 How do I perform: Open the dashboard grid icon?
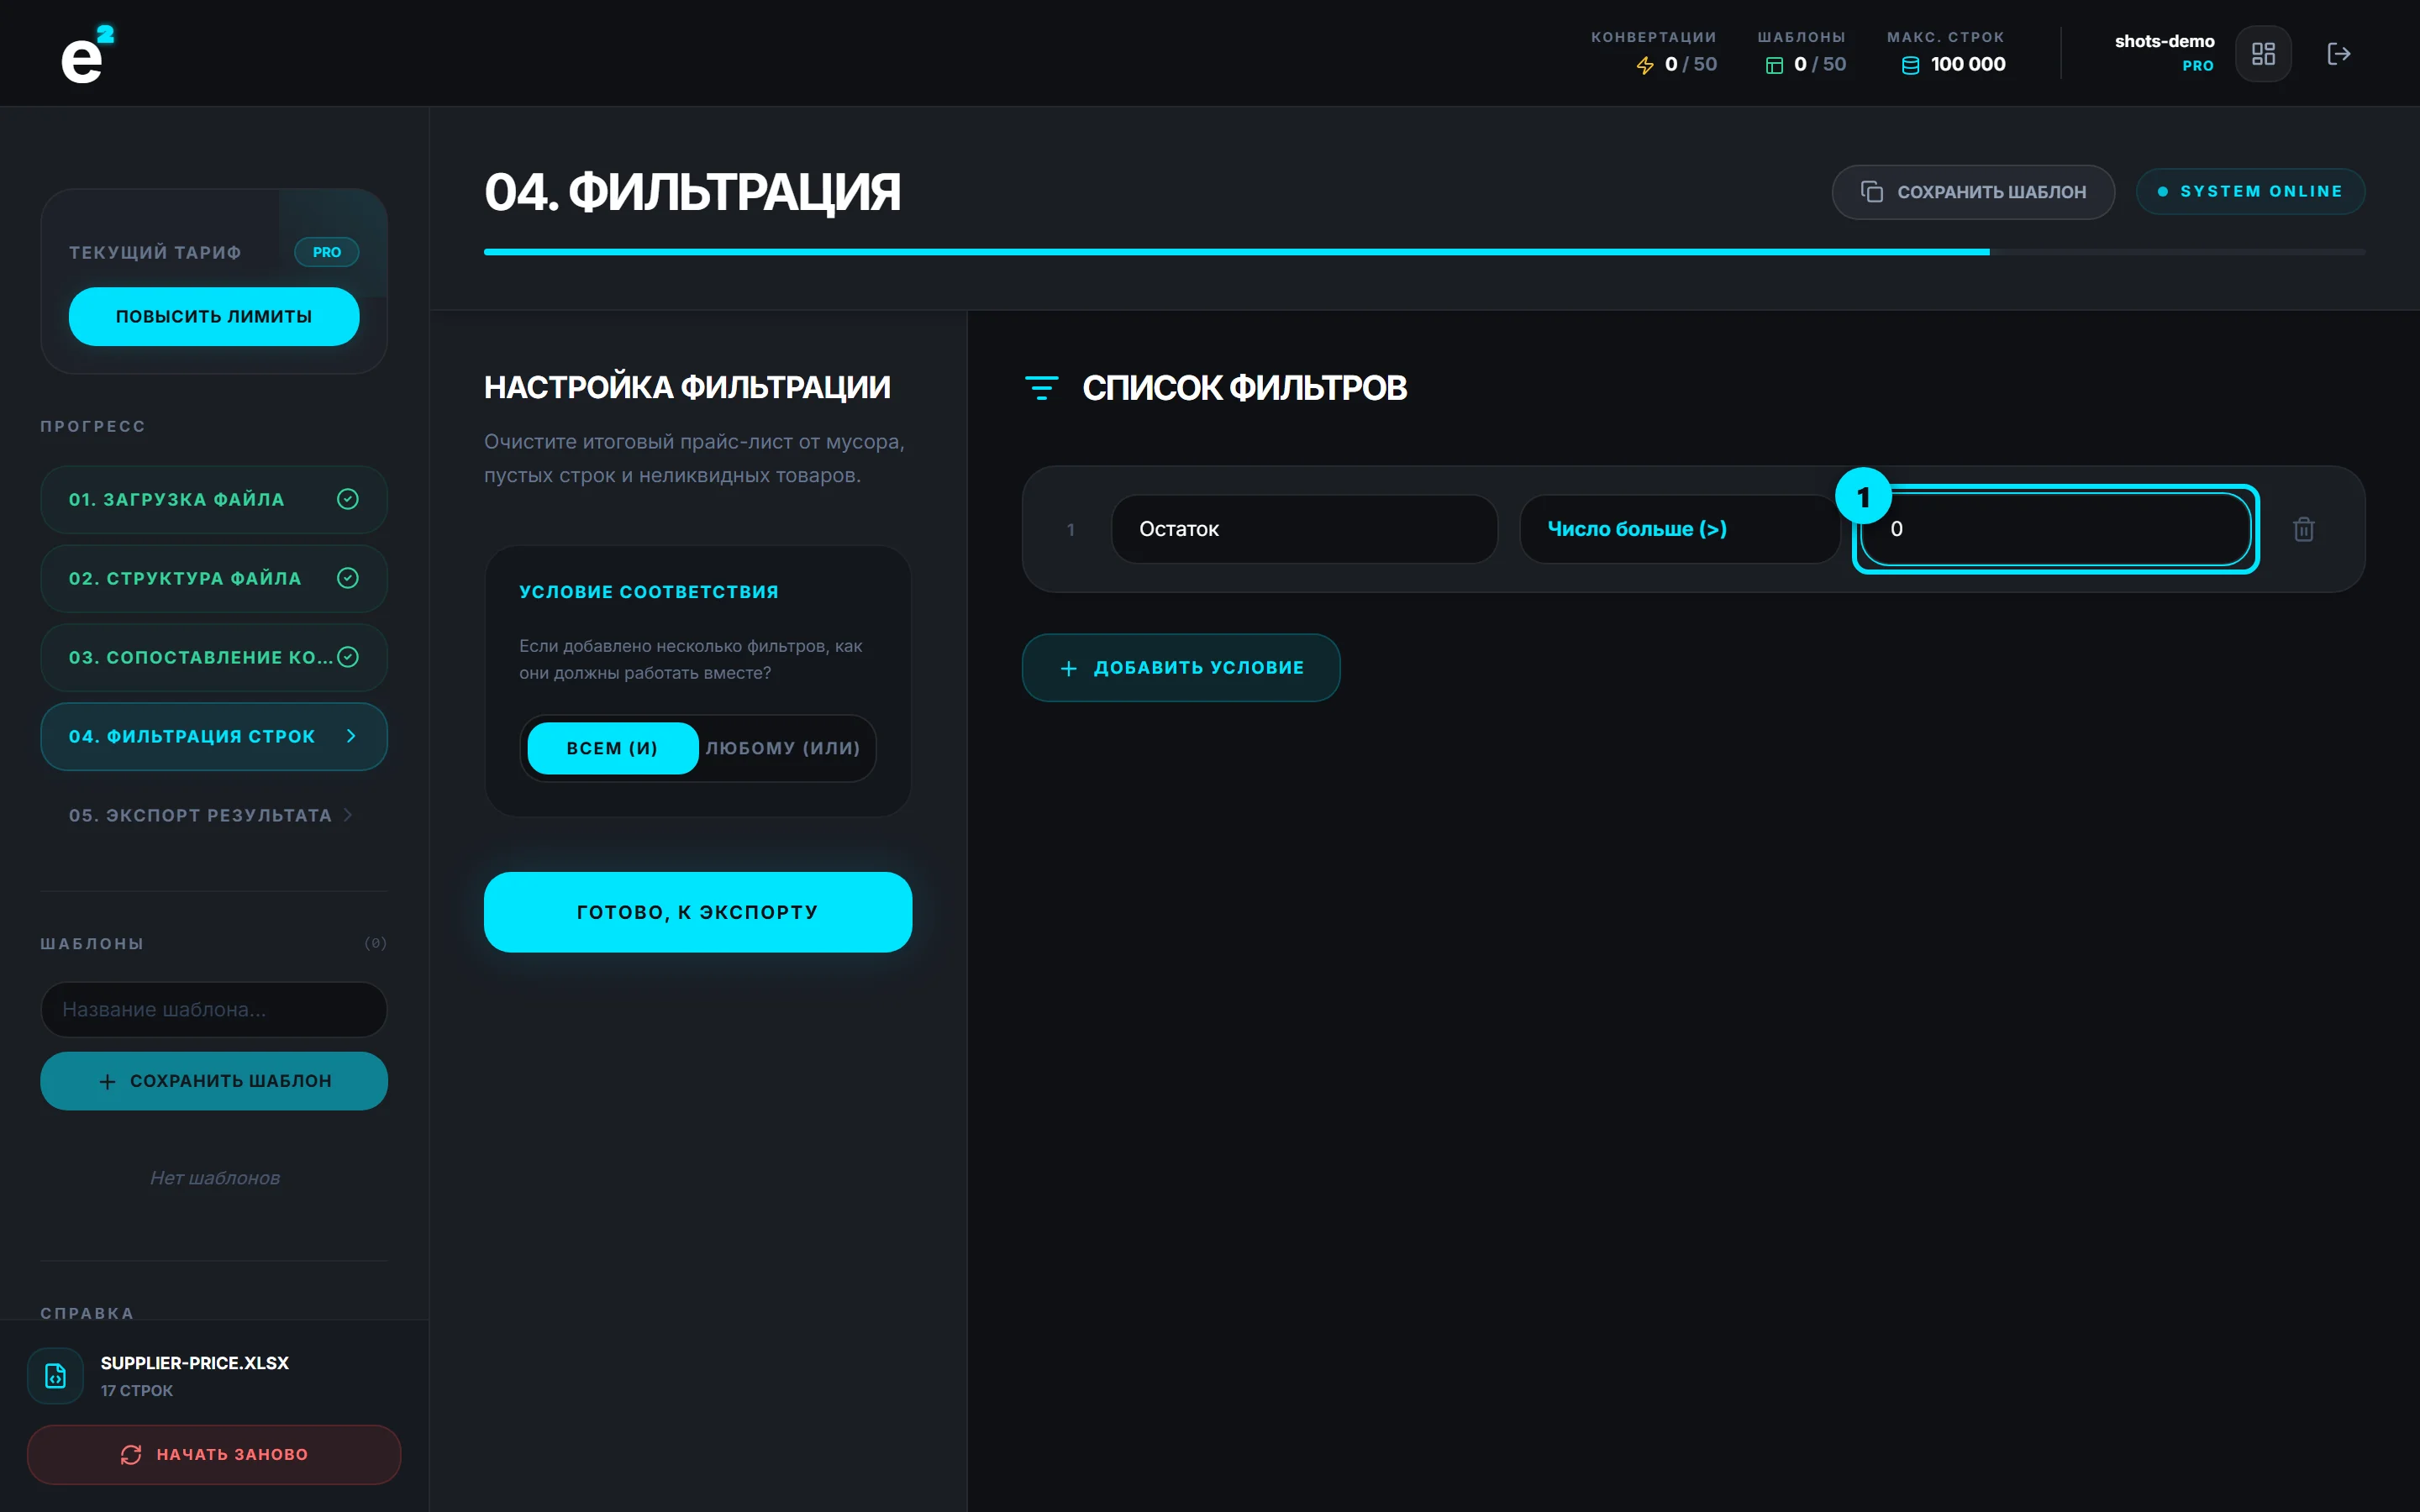(x=2263, y=54)
